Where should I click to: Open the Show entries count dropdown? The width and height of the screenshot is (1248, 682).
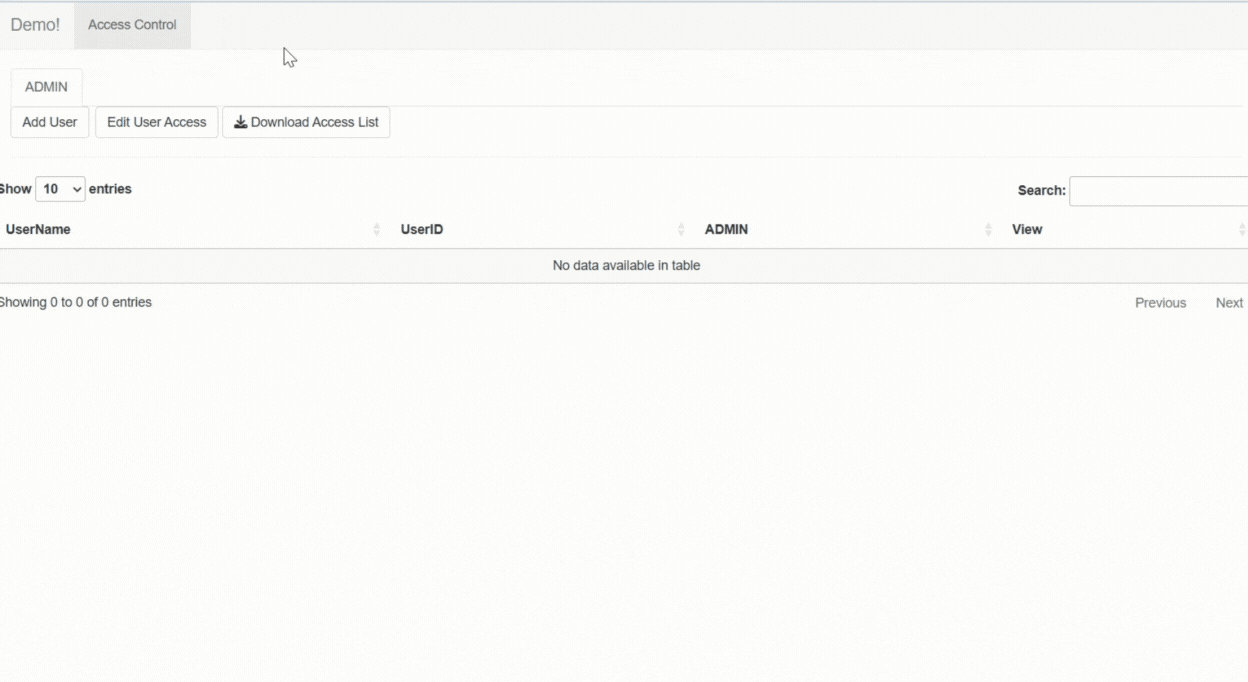coord(60,189)
